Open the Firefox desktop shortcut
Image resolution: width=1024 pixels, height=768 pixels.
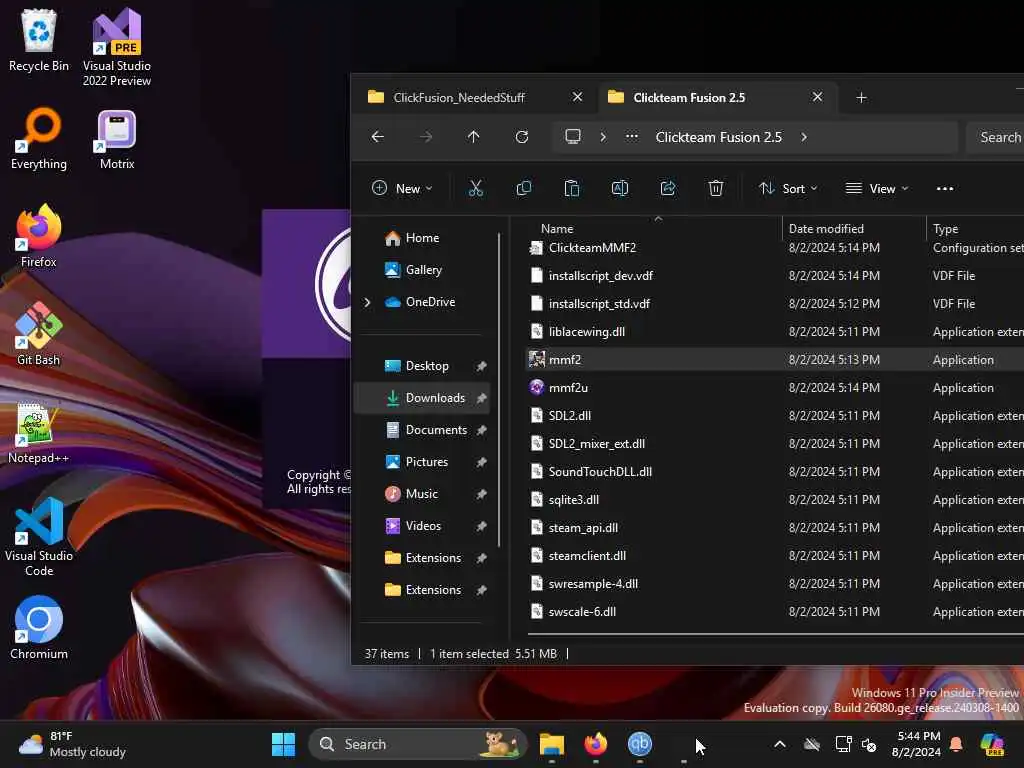coord(39,236)
